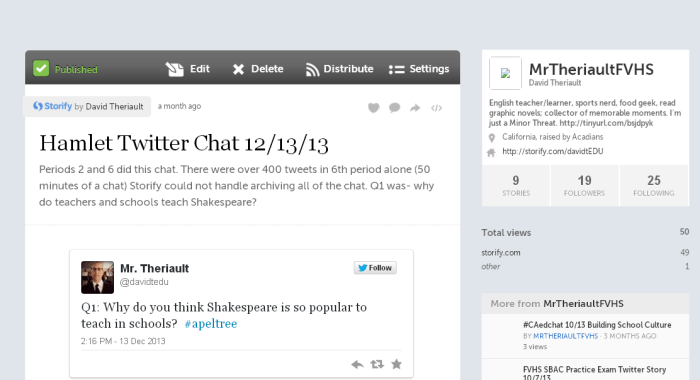Open comments via speech bubble icon
This screenshot has width=700, height=380.
394,108
